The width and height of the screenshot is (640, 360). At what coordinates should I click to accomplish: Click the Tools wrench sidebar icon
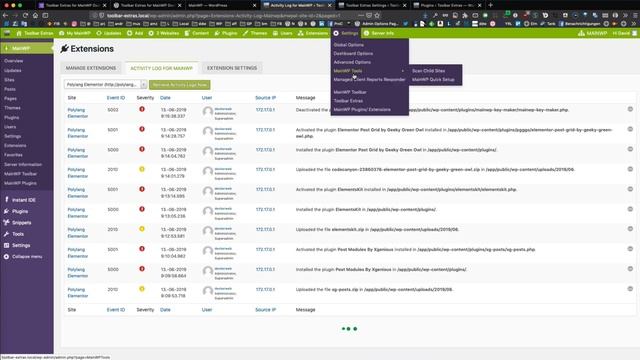click(x=6, y=234)
